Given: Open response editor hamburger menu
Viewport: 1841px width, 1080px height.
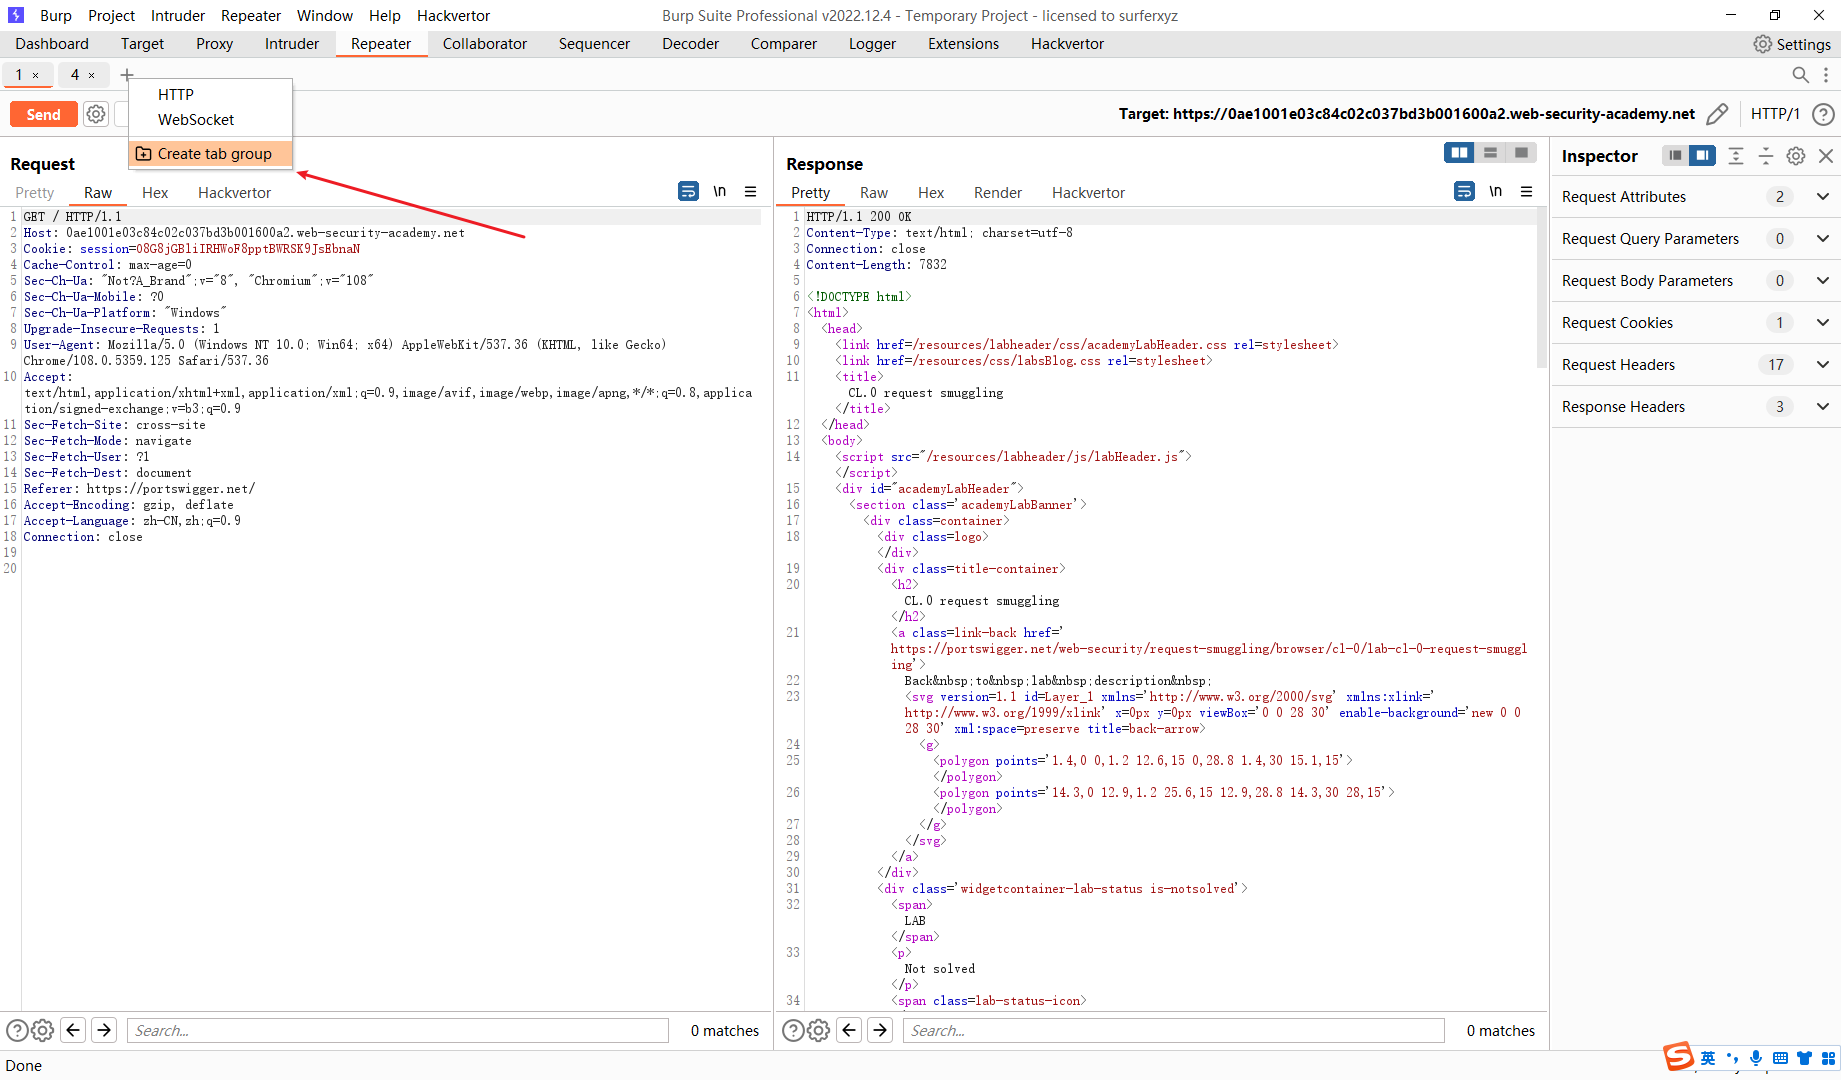Looking at the screenshot, I should coord(1527,191).
